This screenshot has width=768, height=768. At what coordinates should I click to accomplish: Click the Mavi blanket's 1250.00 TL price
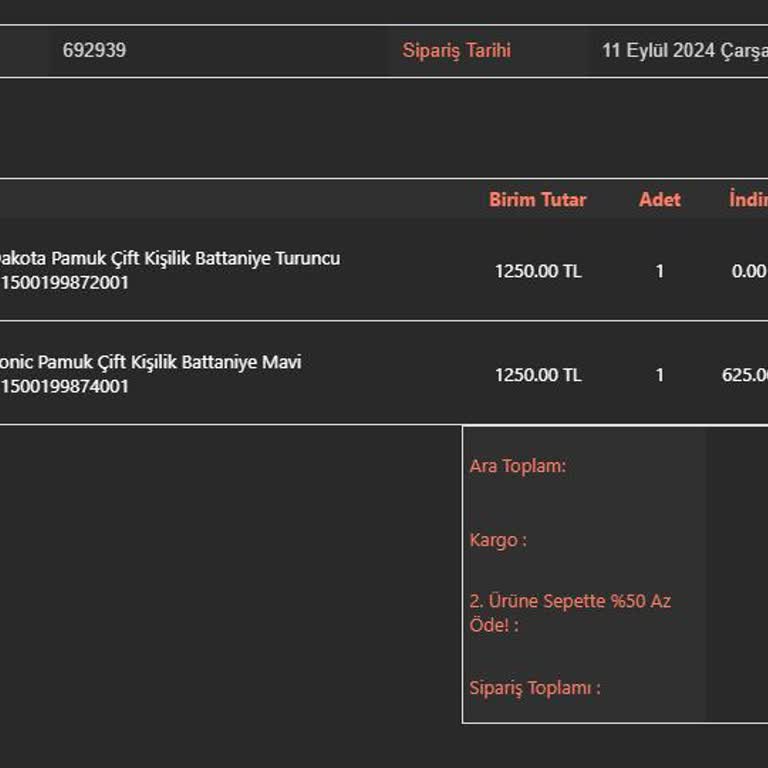[537, 375]
